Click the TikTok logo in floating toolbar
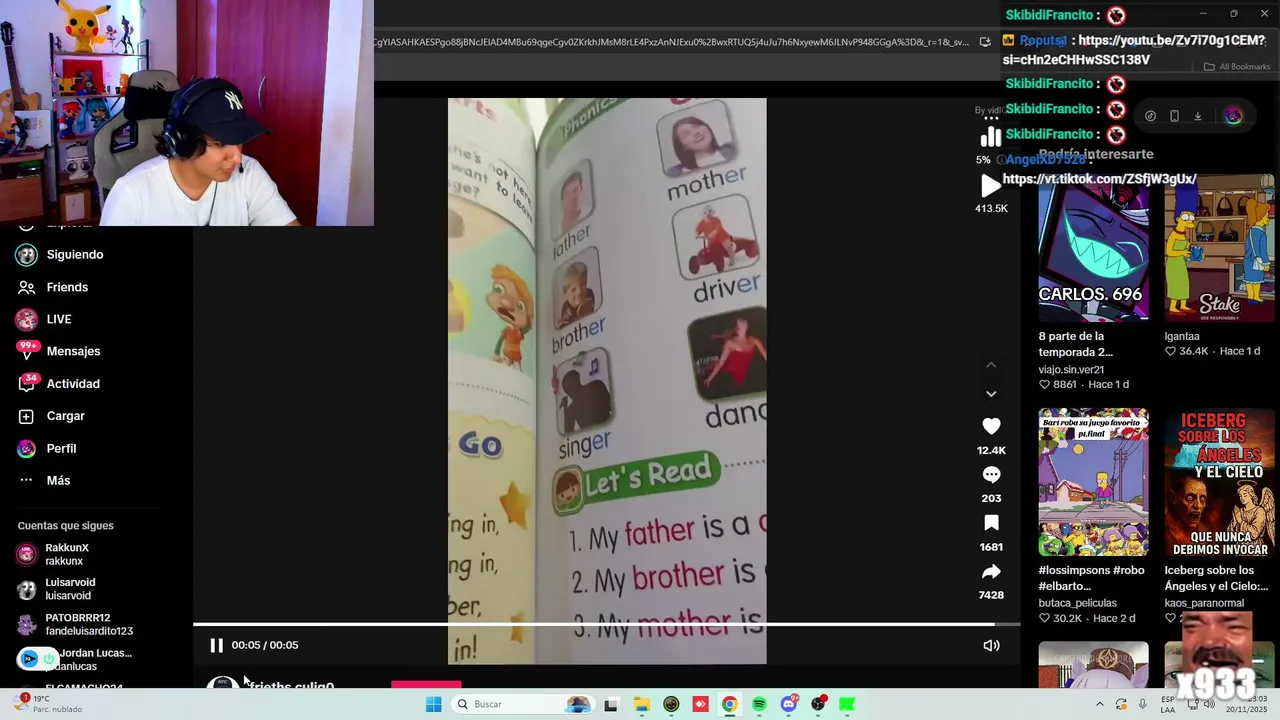This screenshot has height=720, width=1280. coord(1150,116)
